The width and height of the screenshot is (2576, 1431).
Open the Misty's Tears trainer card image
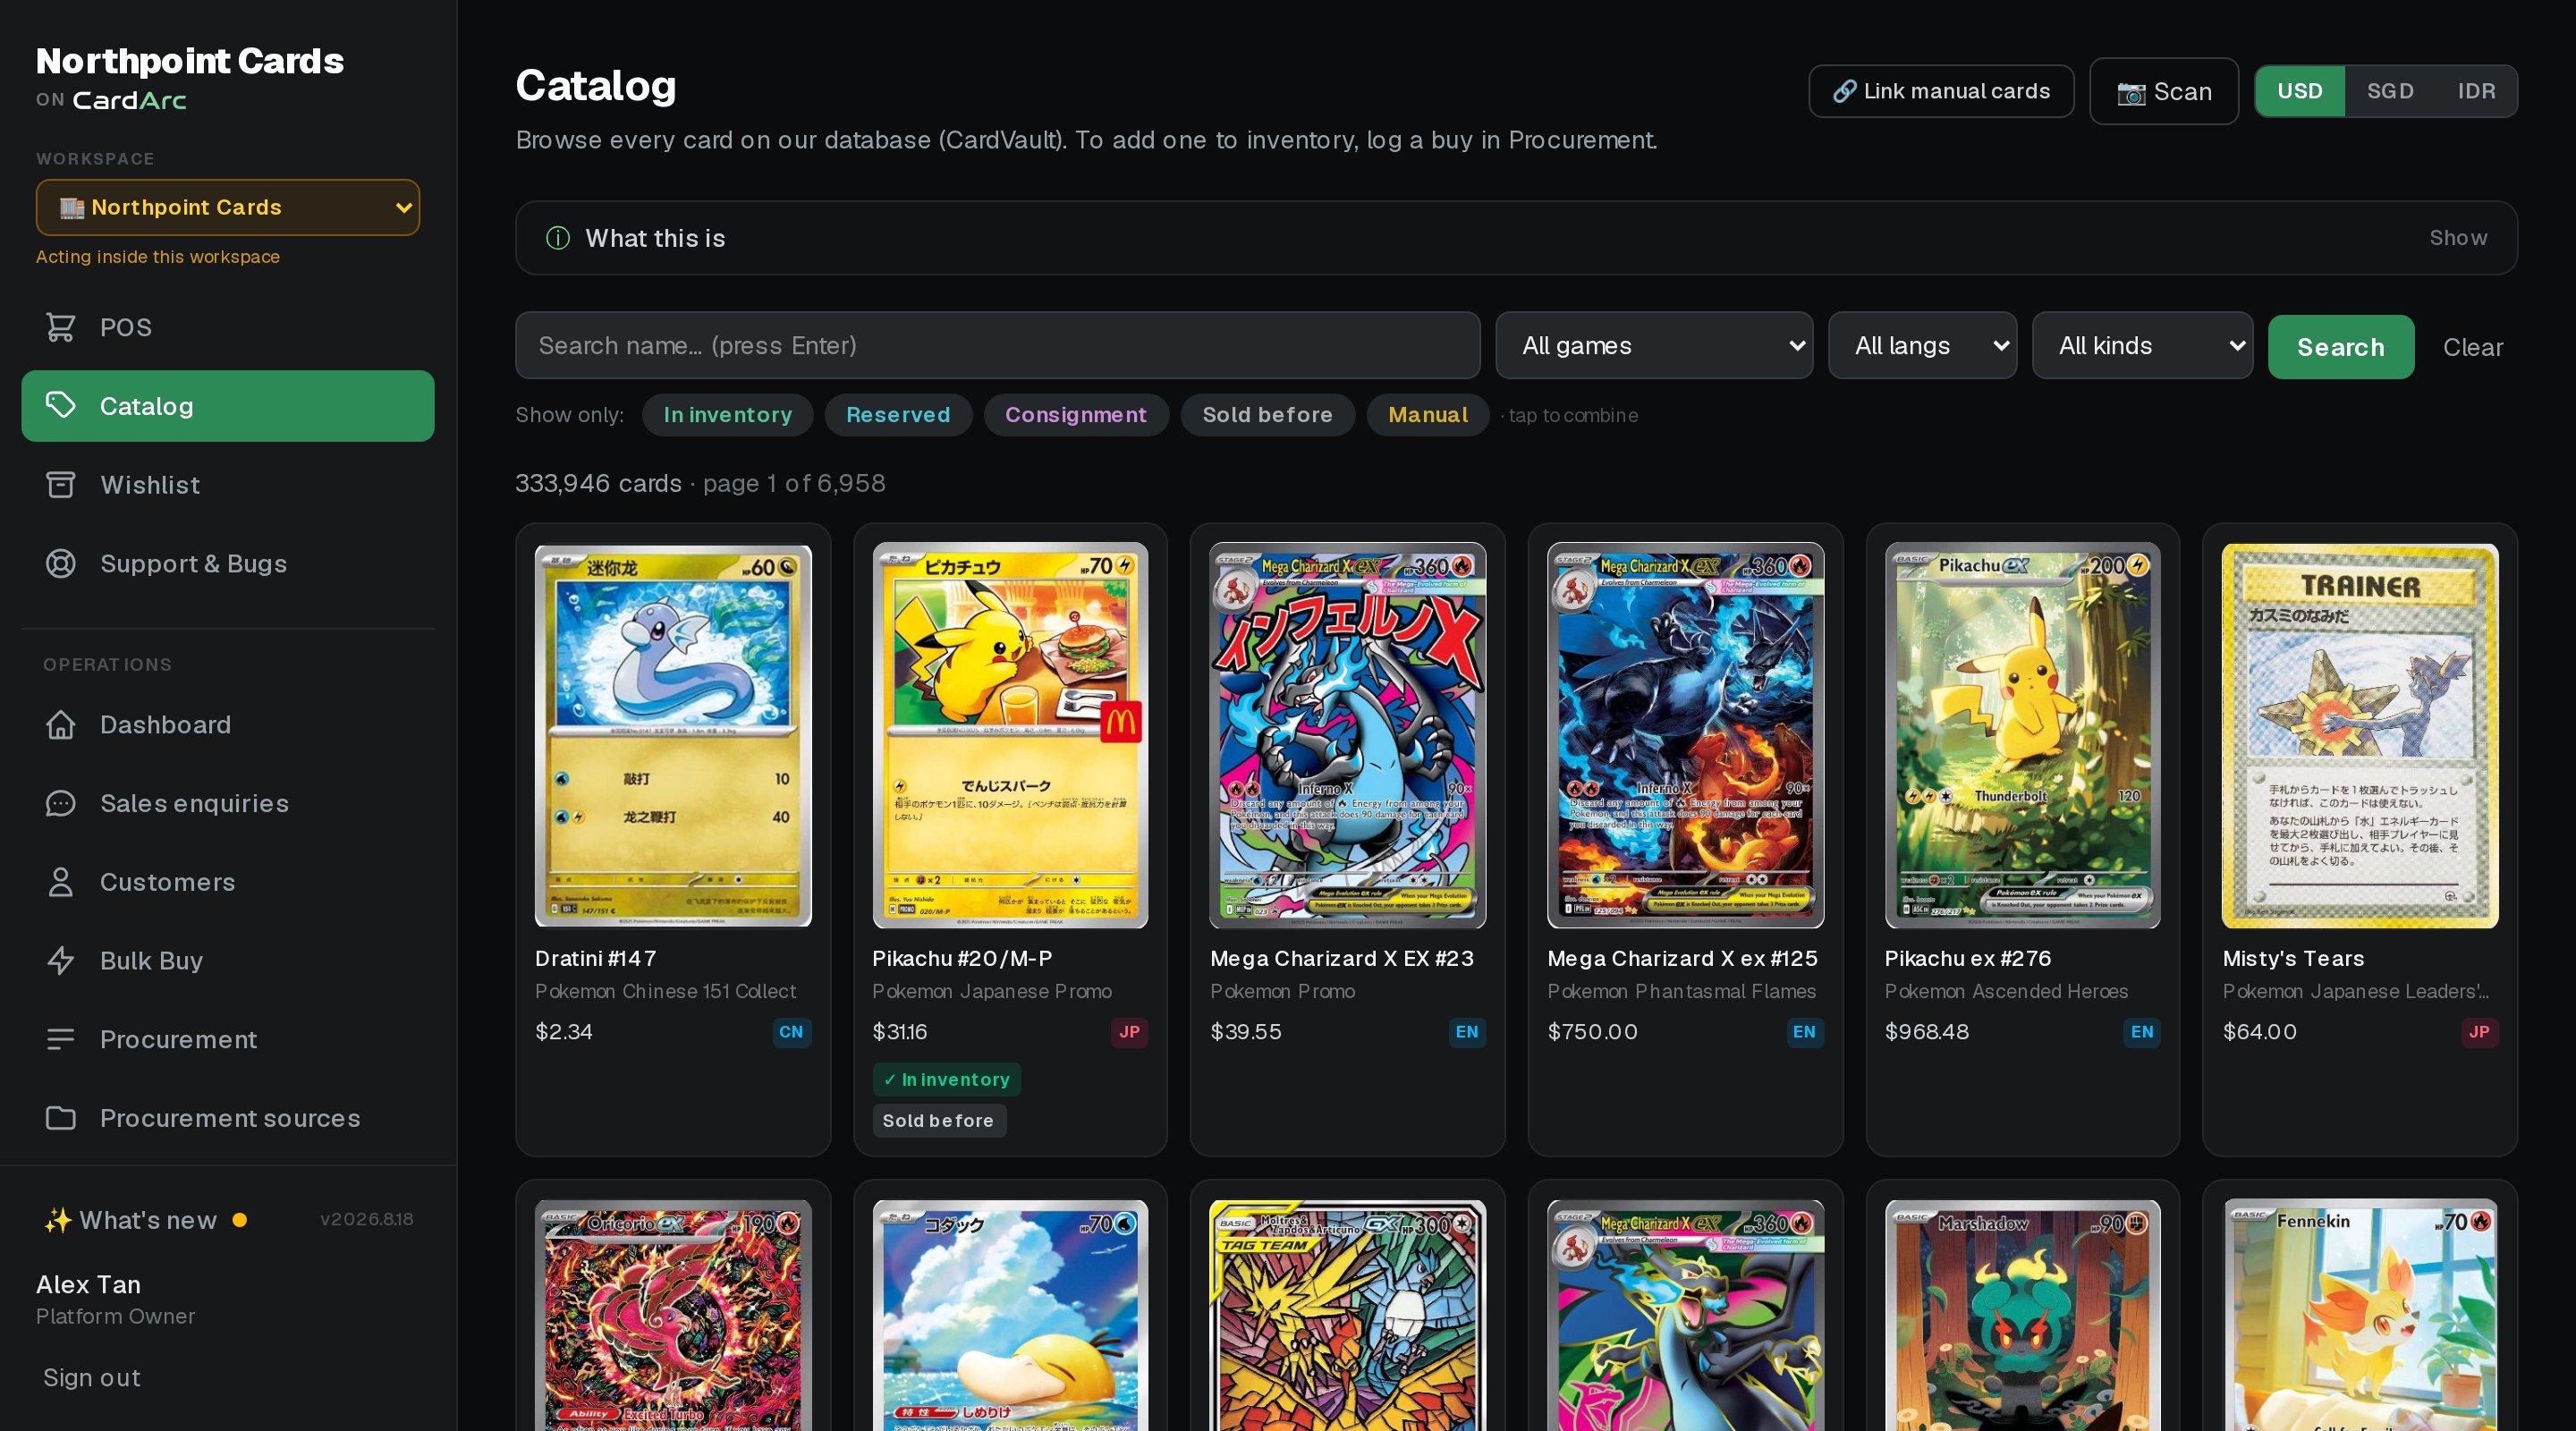(x=2360, y=735)
